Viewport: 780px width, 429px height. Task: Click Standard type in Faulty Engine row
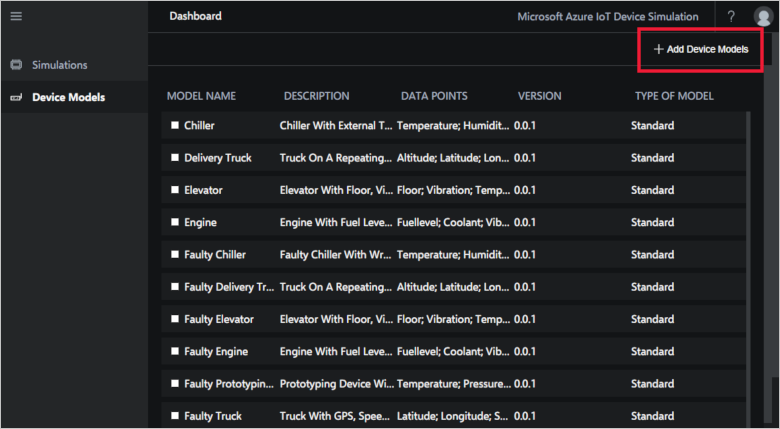(x=653, y=352)
